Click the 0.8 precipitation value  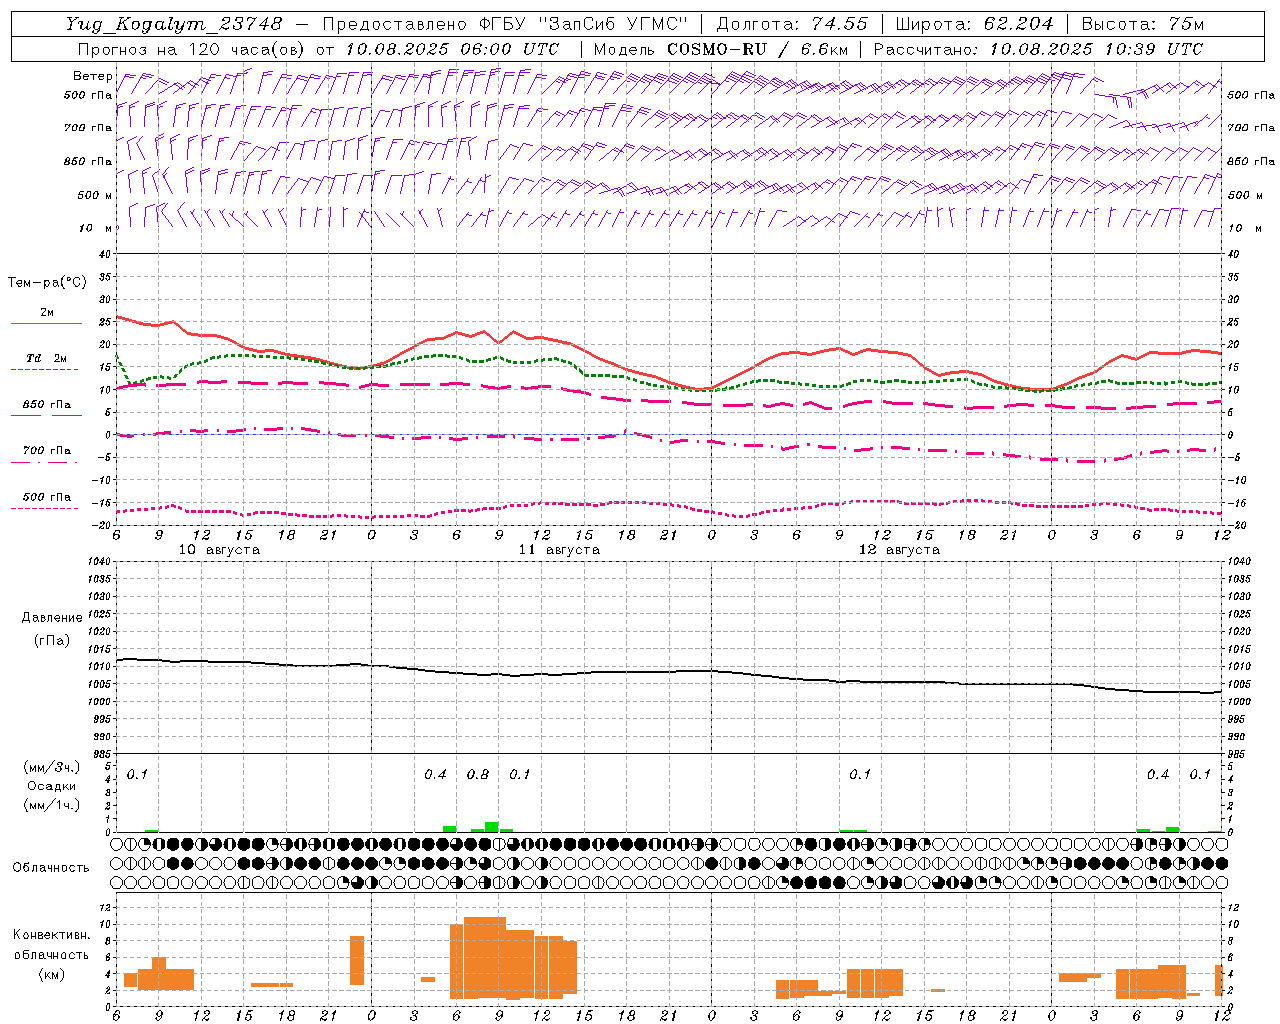pyautogui.click(x=478, y=775)
